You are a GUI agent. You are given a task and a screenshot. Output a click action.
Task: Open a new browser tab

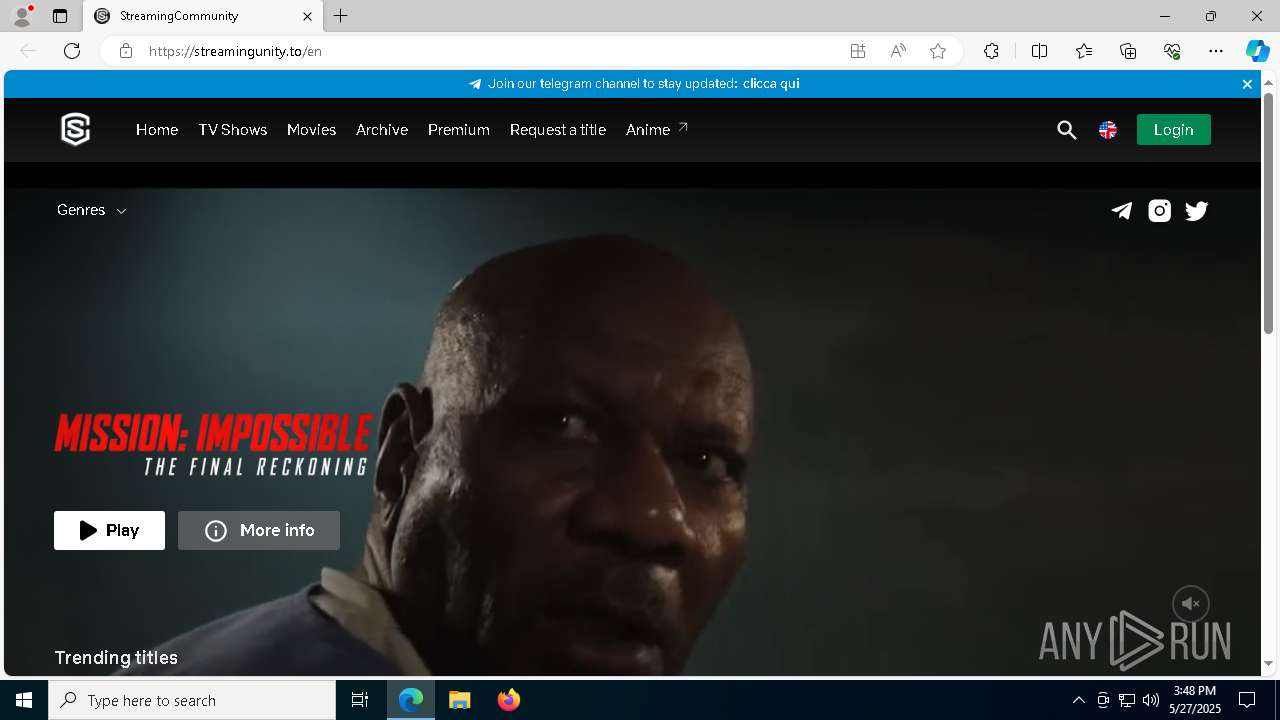pyautogui.click(x=341, y=16)
